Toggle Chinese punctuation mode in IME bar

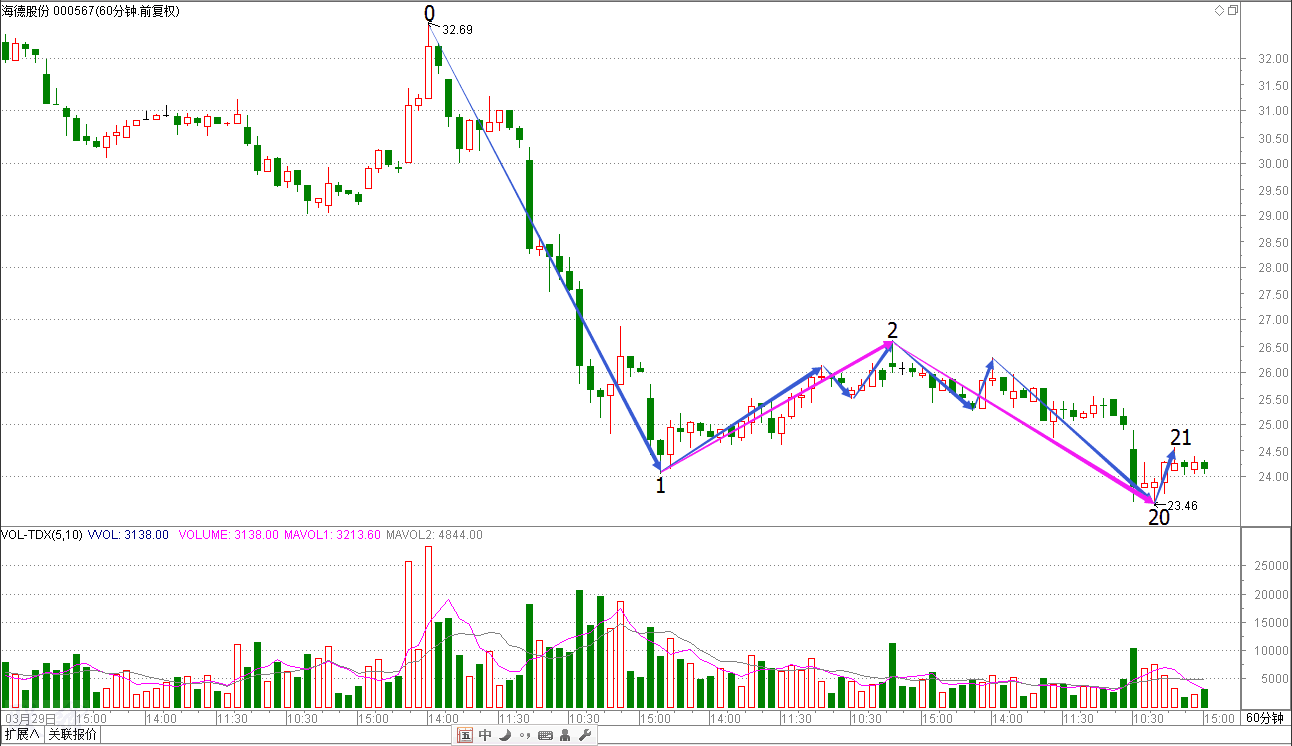pyautogui.click(x=525, y=737)
